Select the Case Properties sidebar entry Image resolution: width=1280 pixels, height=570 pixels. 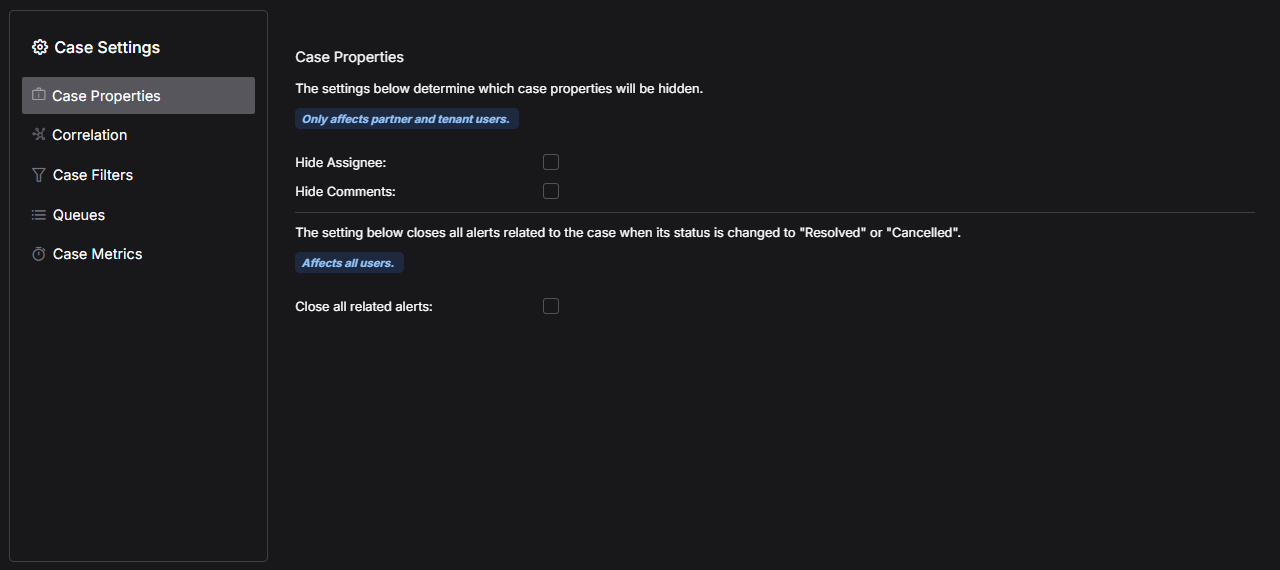tap(138, 95)
